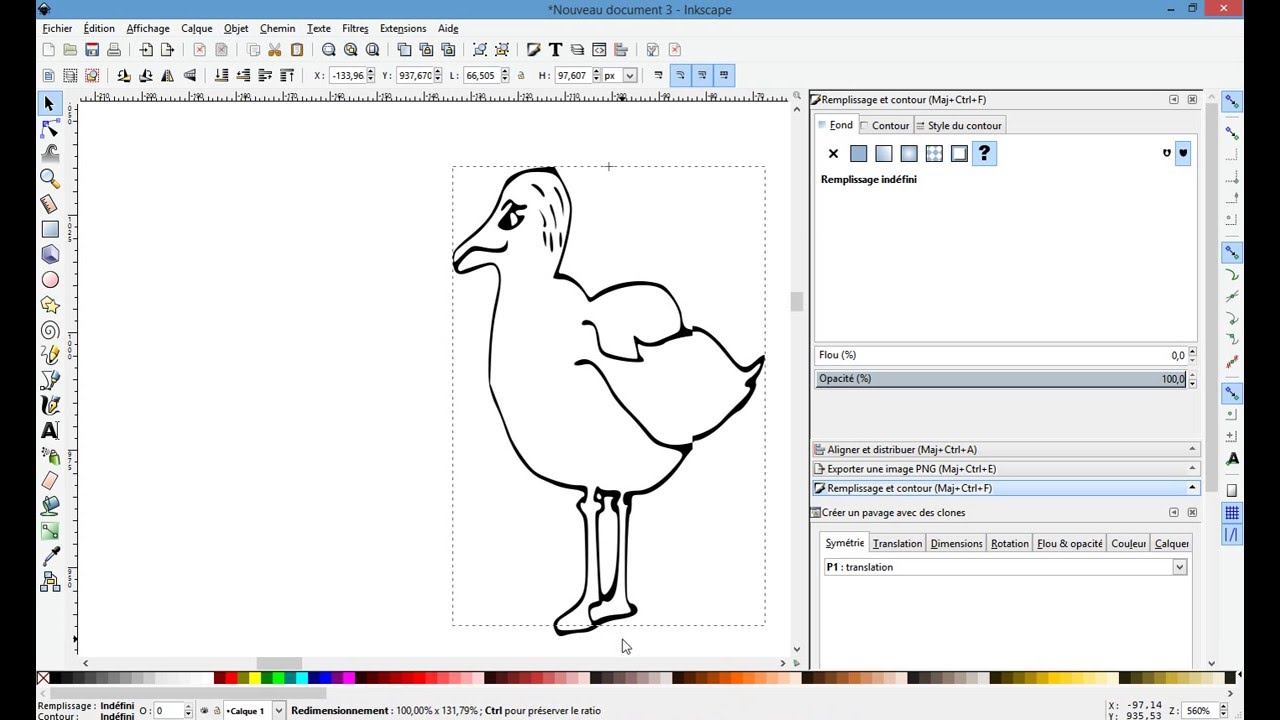Flip selection horizontally icon
This screenshot has height=720, width=1280.
click(x=168, y=75)
